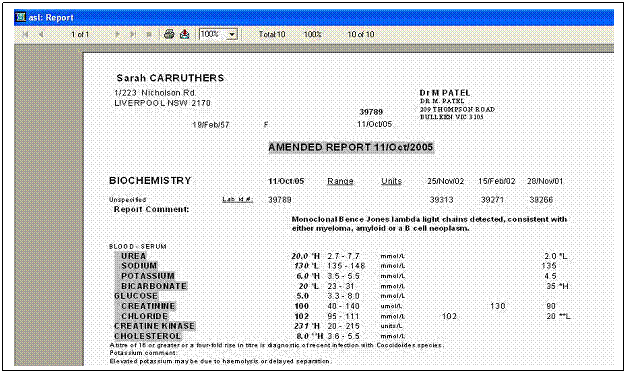Jump to last page arrow
This screenshot has width=627, height=374.
point(133,35)
